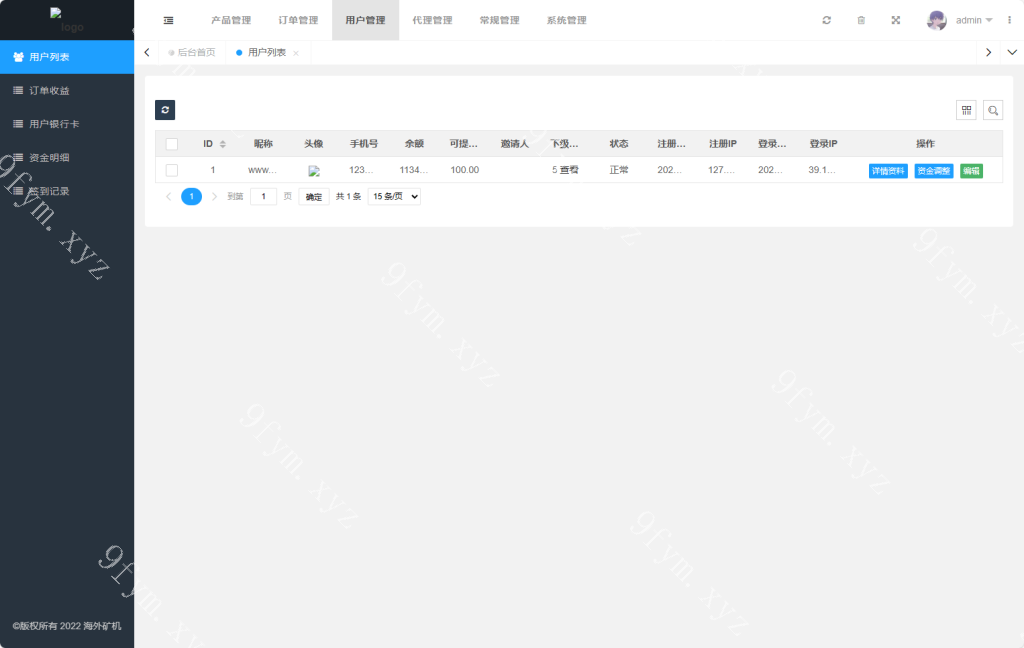
Task: Go to the next page arrow
Action: (x=214, y=197)
